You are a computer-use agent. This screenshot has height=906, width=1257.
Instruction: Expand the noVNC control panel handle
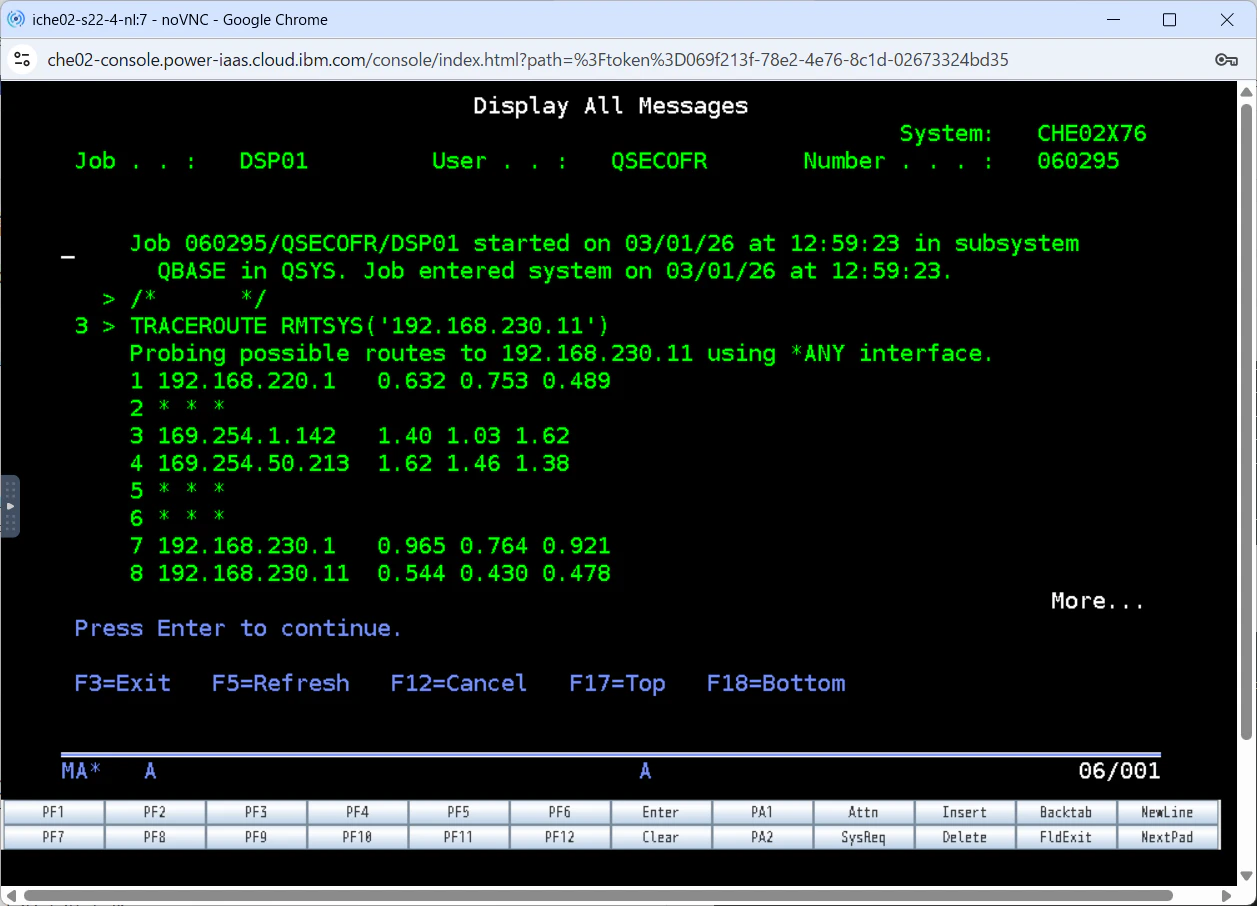click(x=10, y=506)
